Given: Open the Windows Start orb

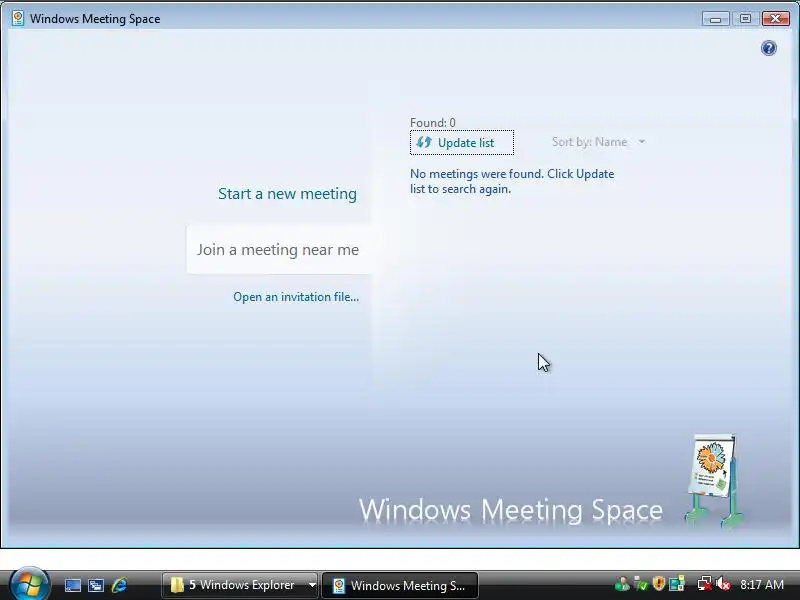Looking at the screenshot, I should [x=30, y=584].
